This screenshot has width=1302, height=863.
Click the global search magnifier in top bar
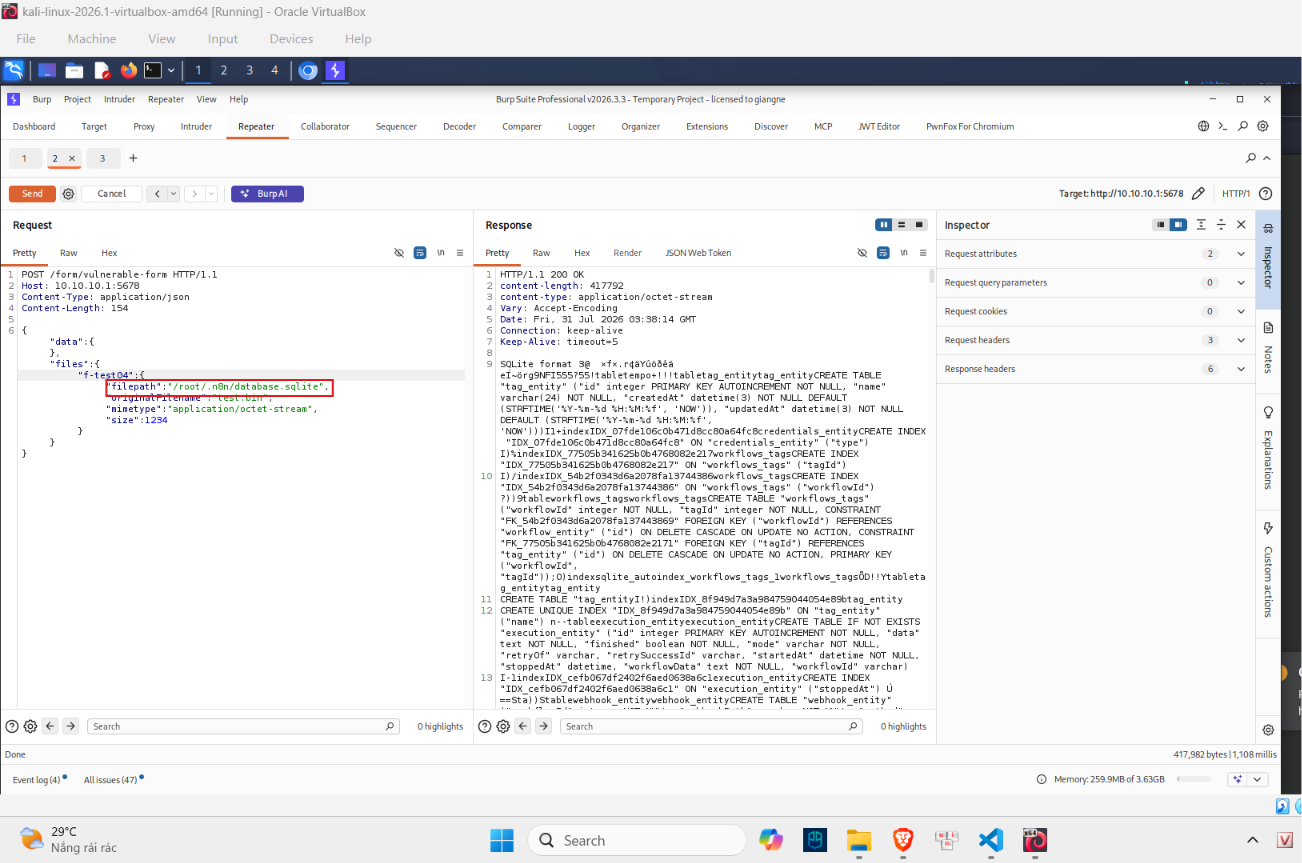tap(1243, 126)
